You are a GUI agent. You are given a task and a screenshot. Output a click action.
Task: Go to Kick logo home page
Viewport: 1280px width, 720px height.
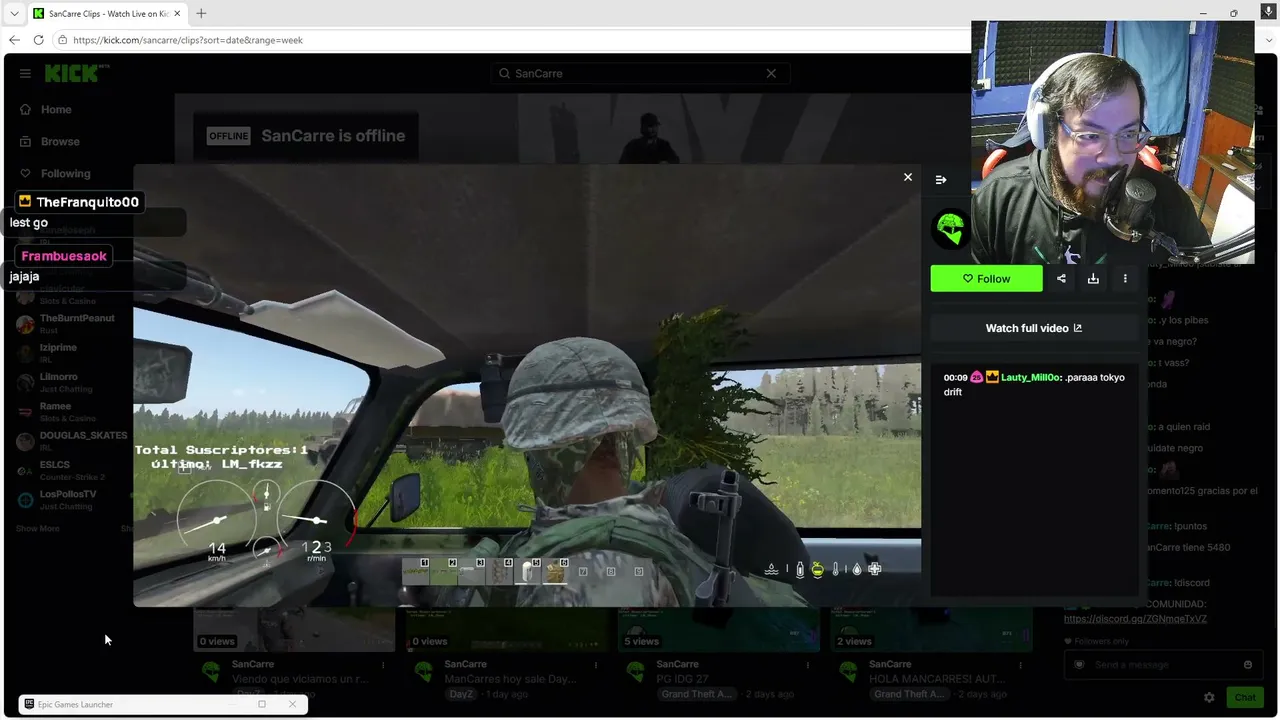pyautogui.click(x=77, y=73)
